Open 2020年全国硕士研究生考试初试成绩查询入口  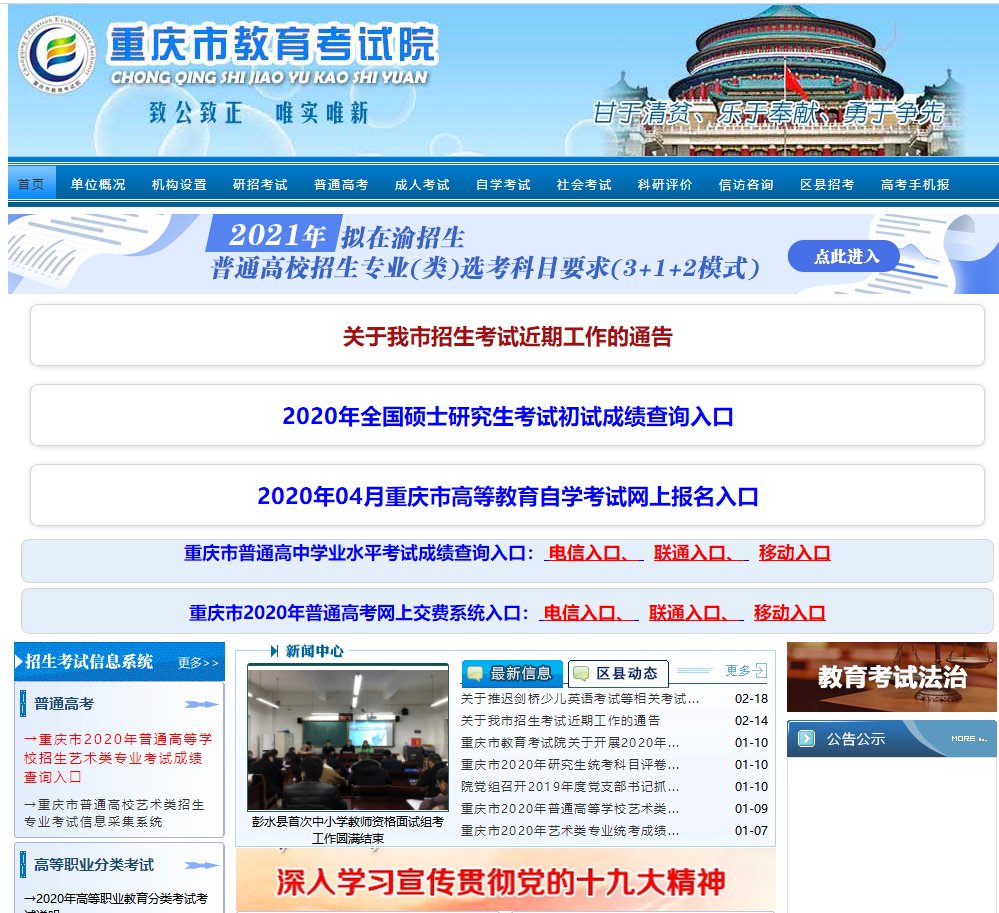pos(507,416)
